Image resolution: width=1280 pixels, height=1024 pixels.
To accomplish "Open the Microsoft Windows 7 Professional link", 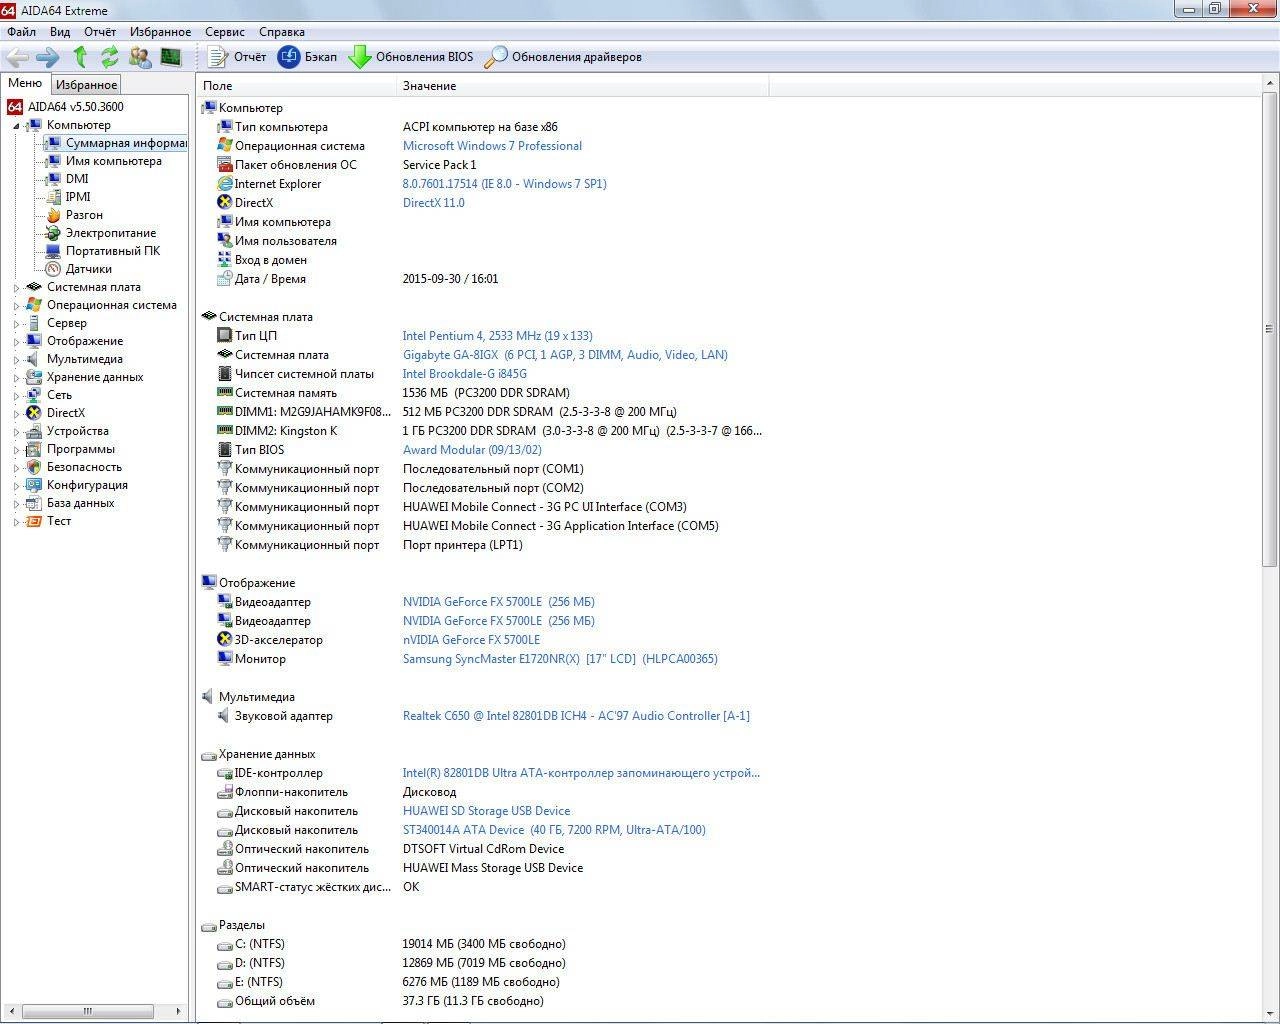I will (492, 146).
